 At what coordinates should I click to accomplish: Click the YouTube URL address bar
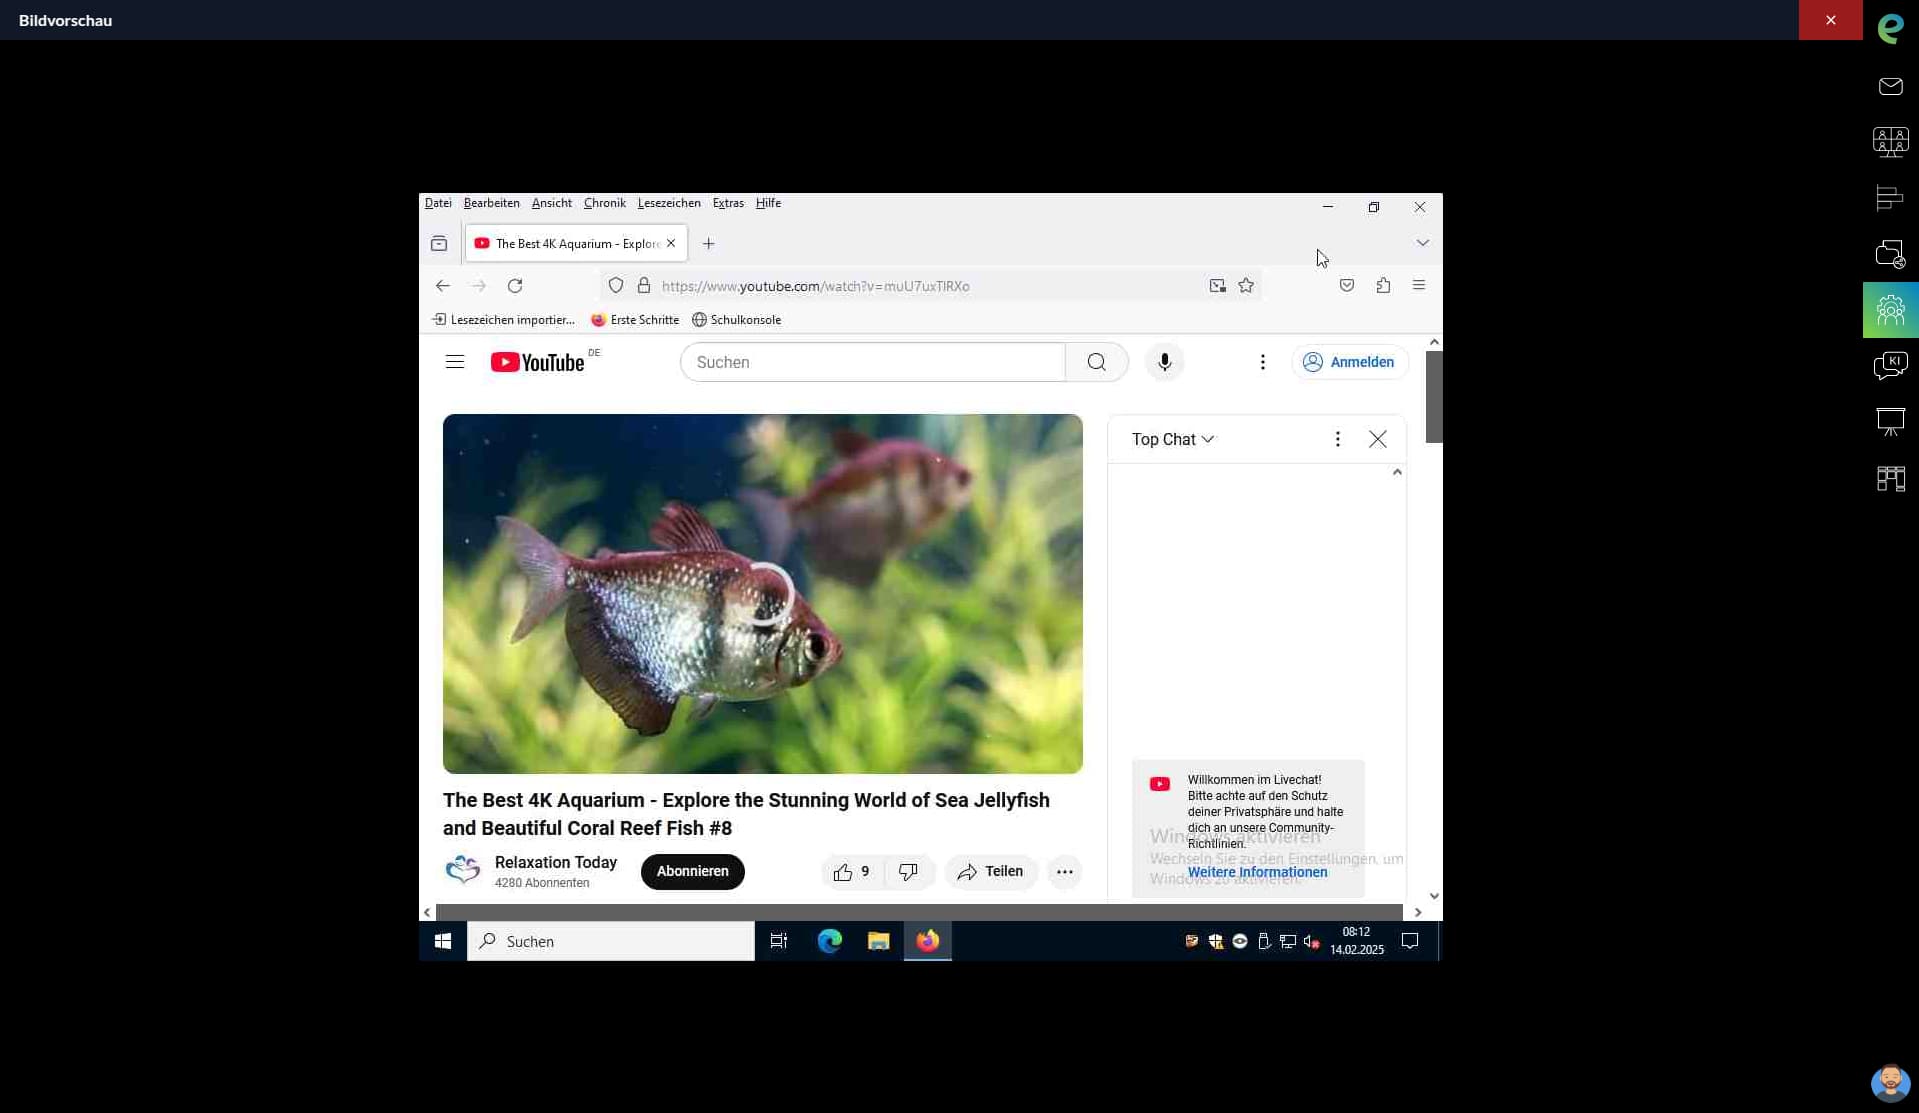(x=930, y=286)
